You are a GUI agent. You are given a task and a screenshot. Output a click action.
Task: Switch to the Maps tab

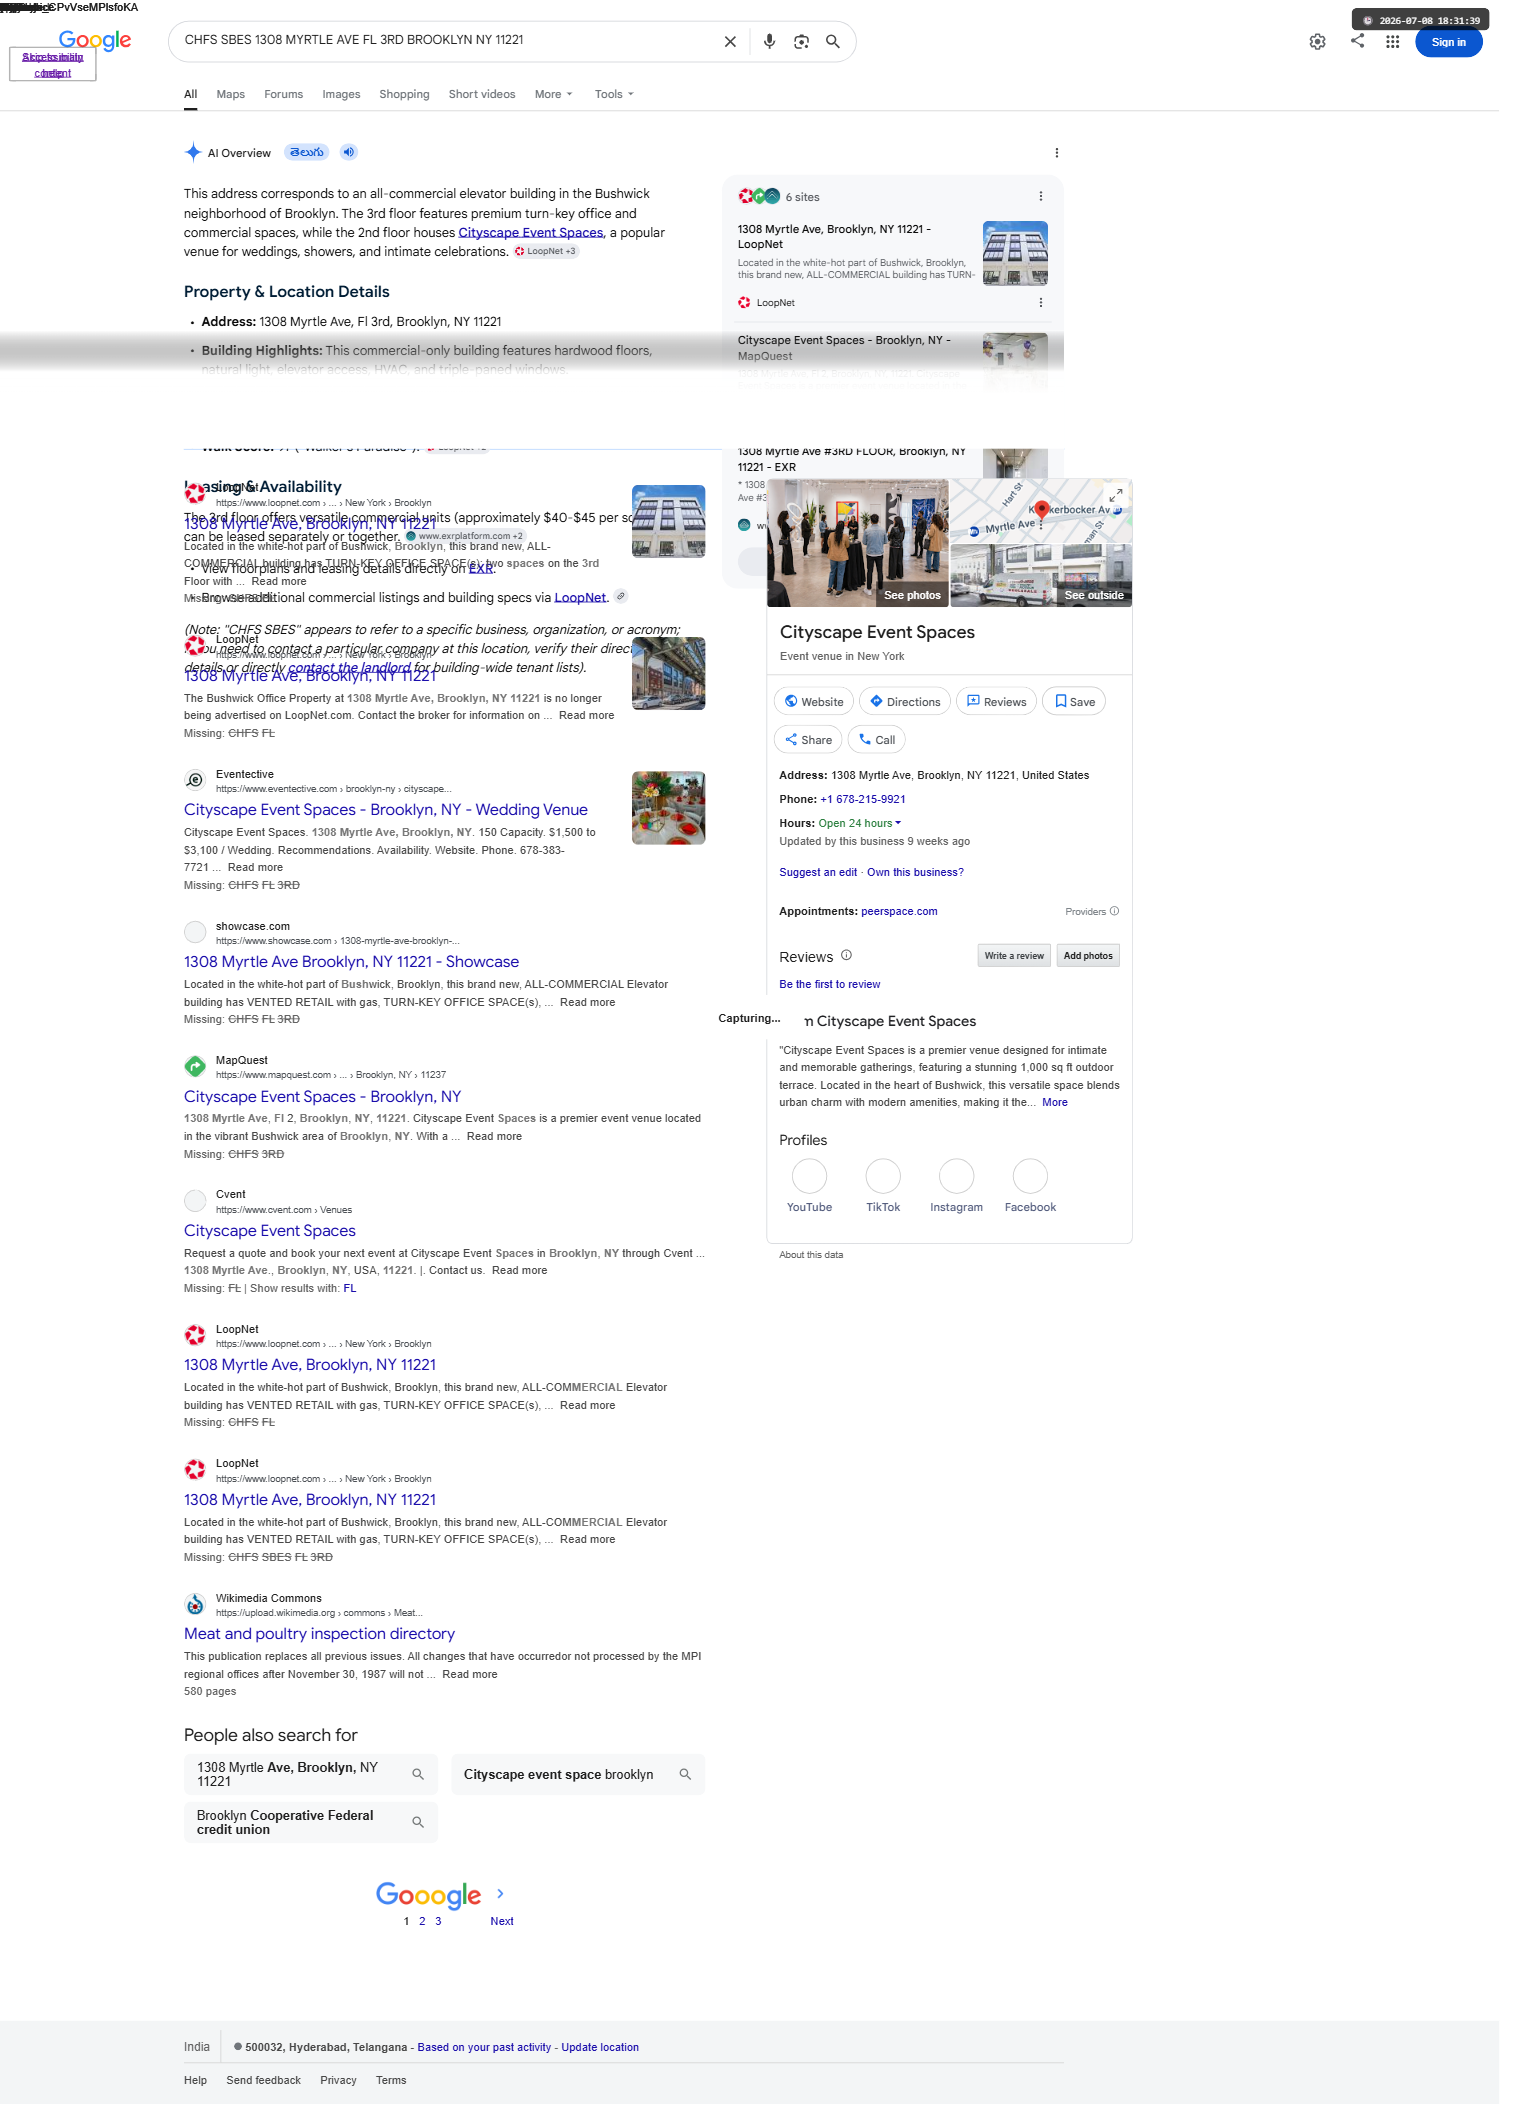tap(230, 94)
